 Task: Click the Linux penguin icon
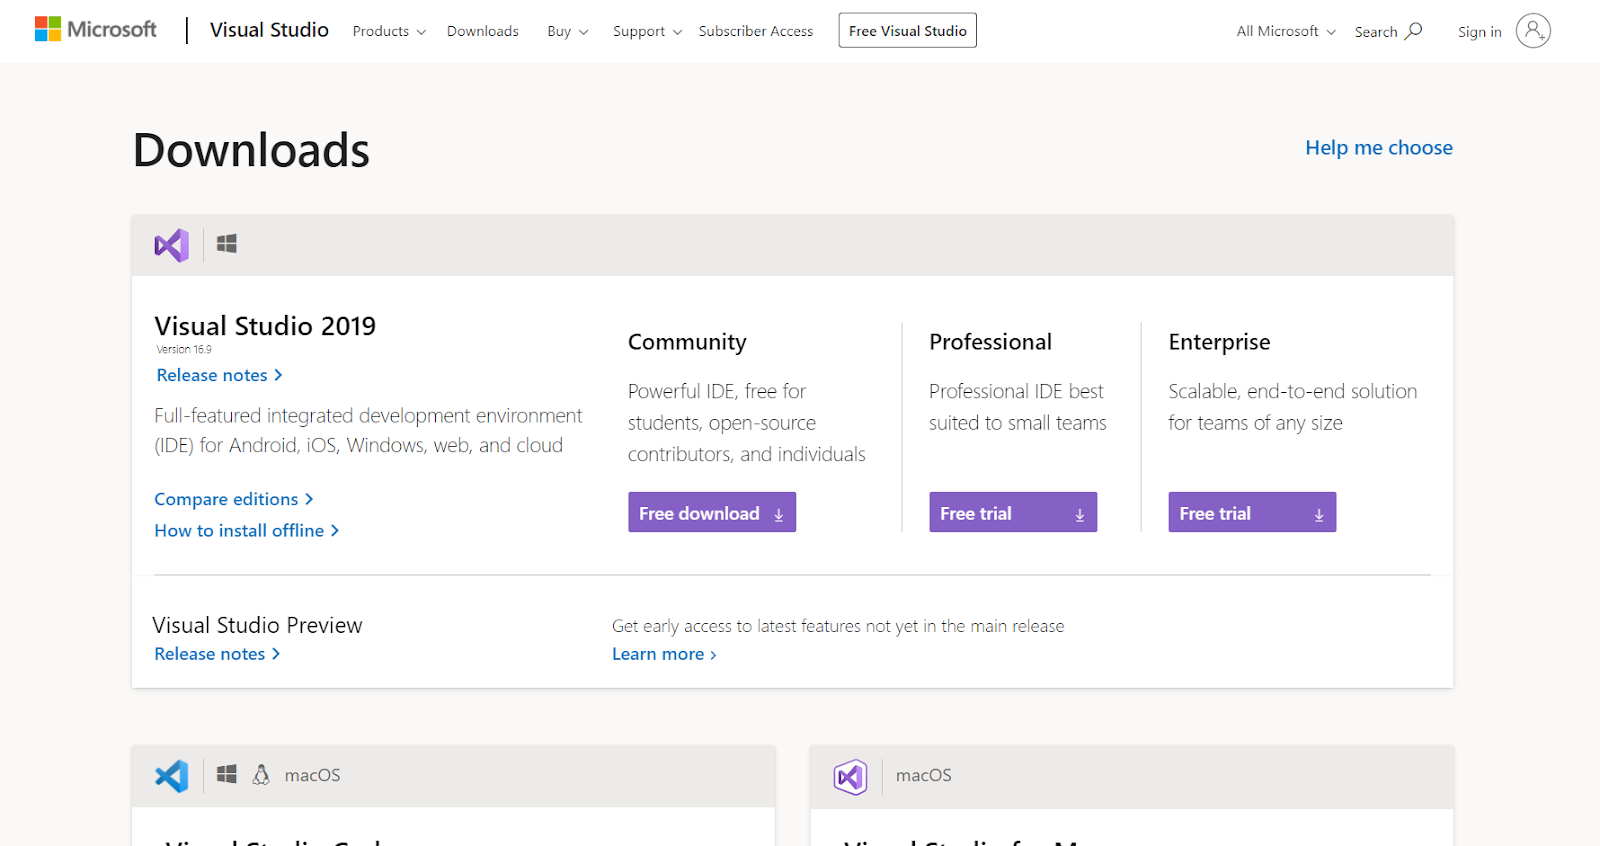(261, 775)
